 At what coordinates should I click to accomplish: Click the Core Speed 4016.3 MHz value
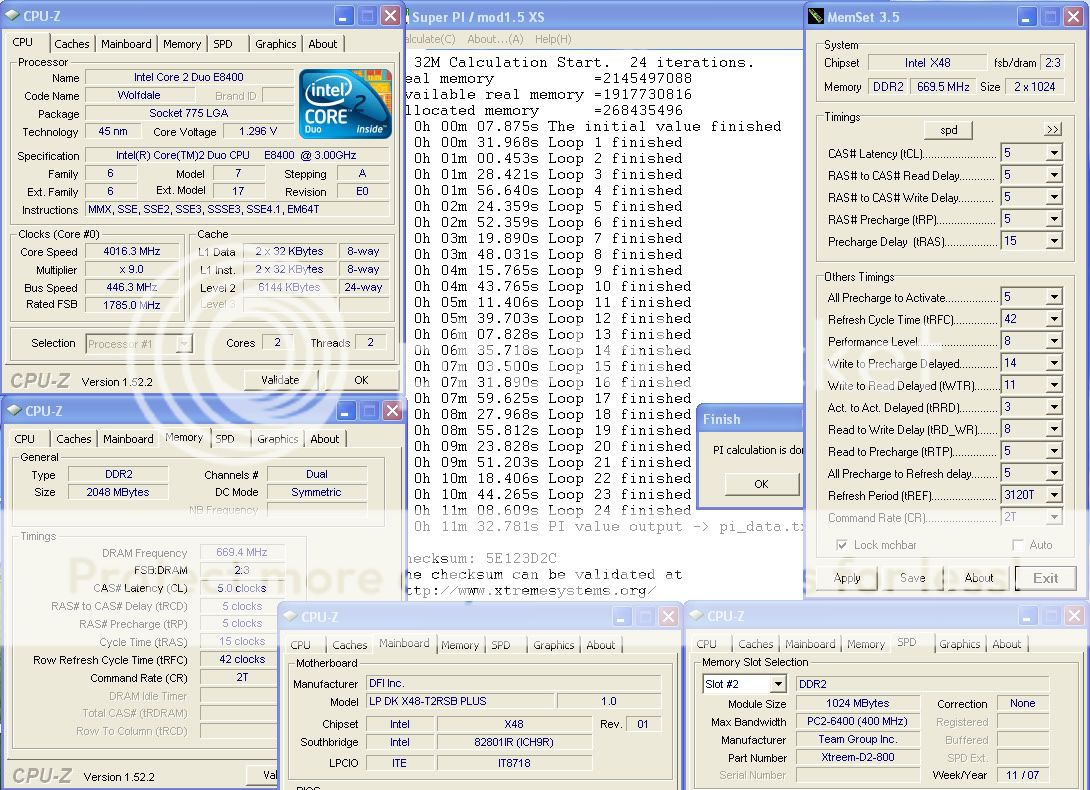pos(132,251)
